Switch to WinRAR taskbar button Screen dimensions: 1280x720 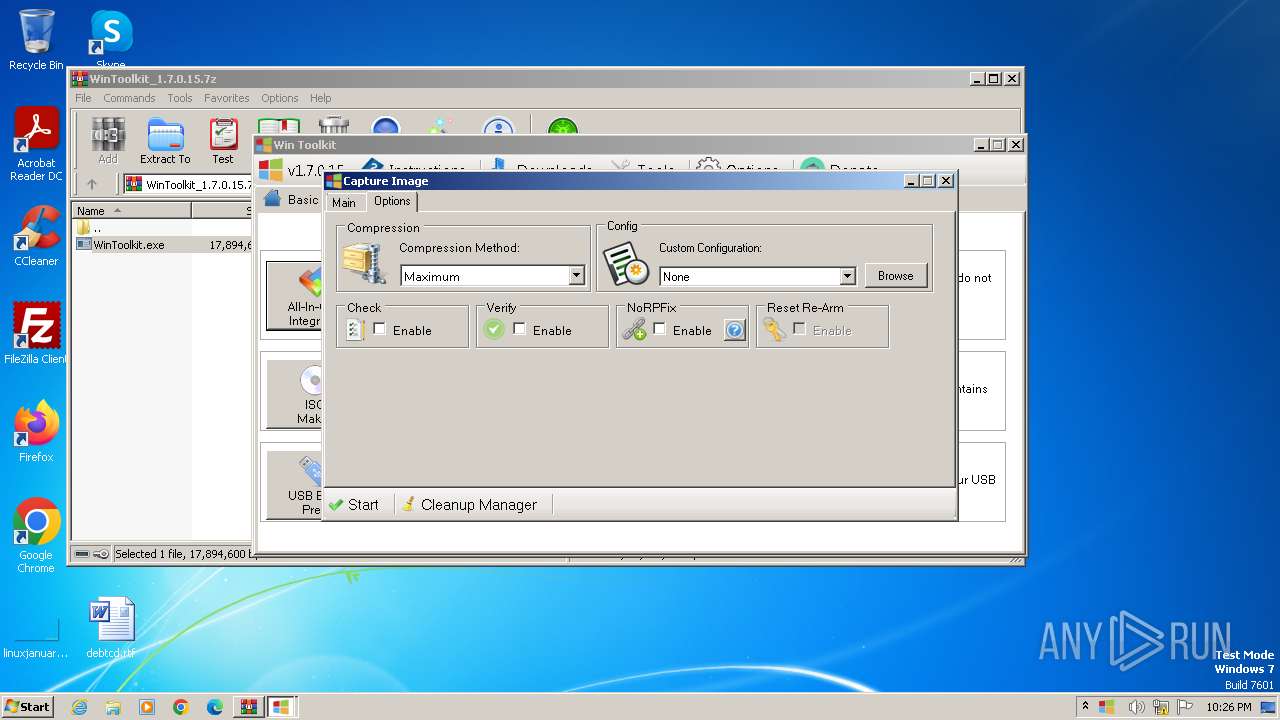pyautogui.click(x=248, y=707)
